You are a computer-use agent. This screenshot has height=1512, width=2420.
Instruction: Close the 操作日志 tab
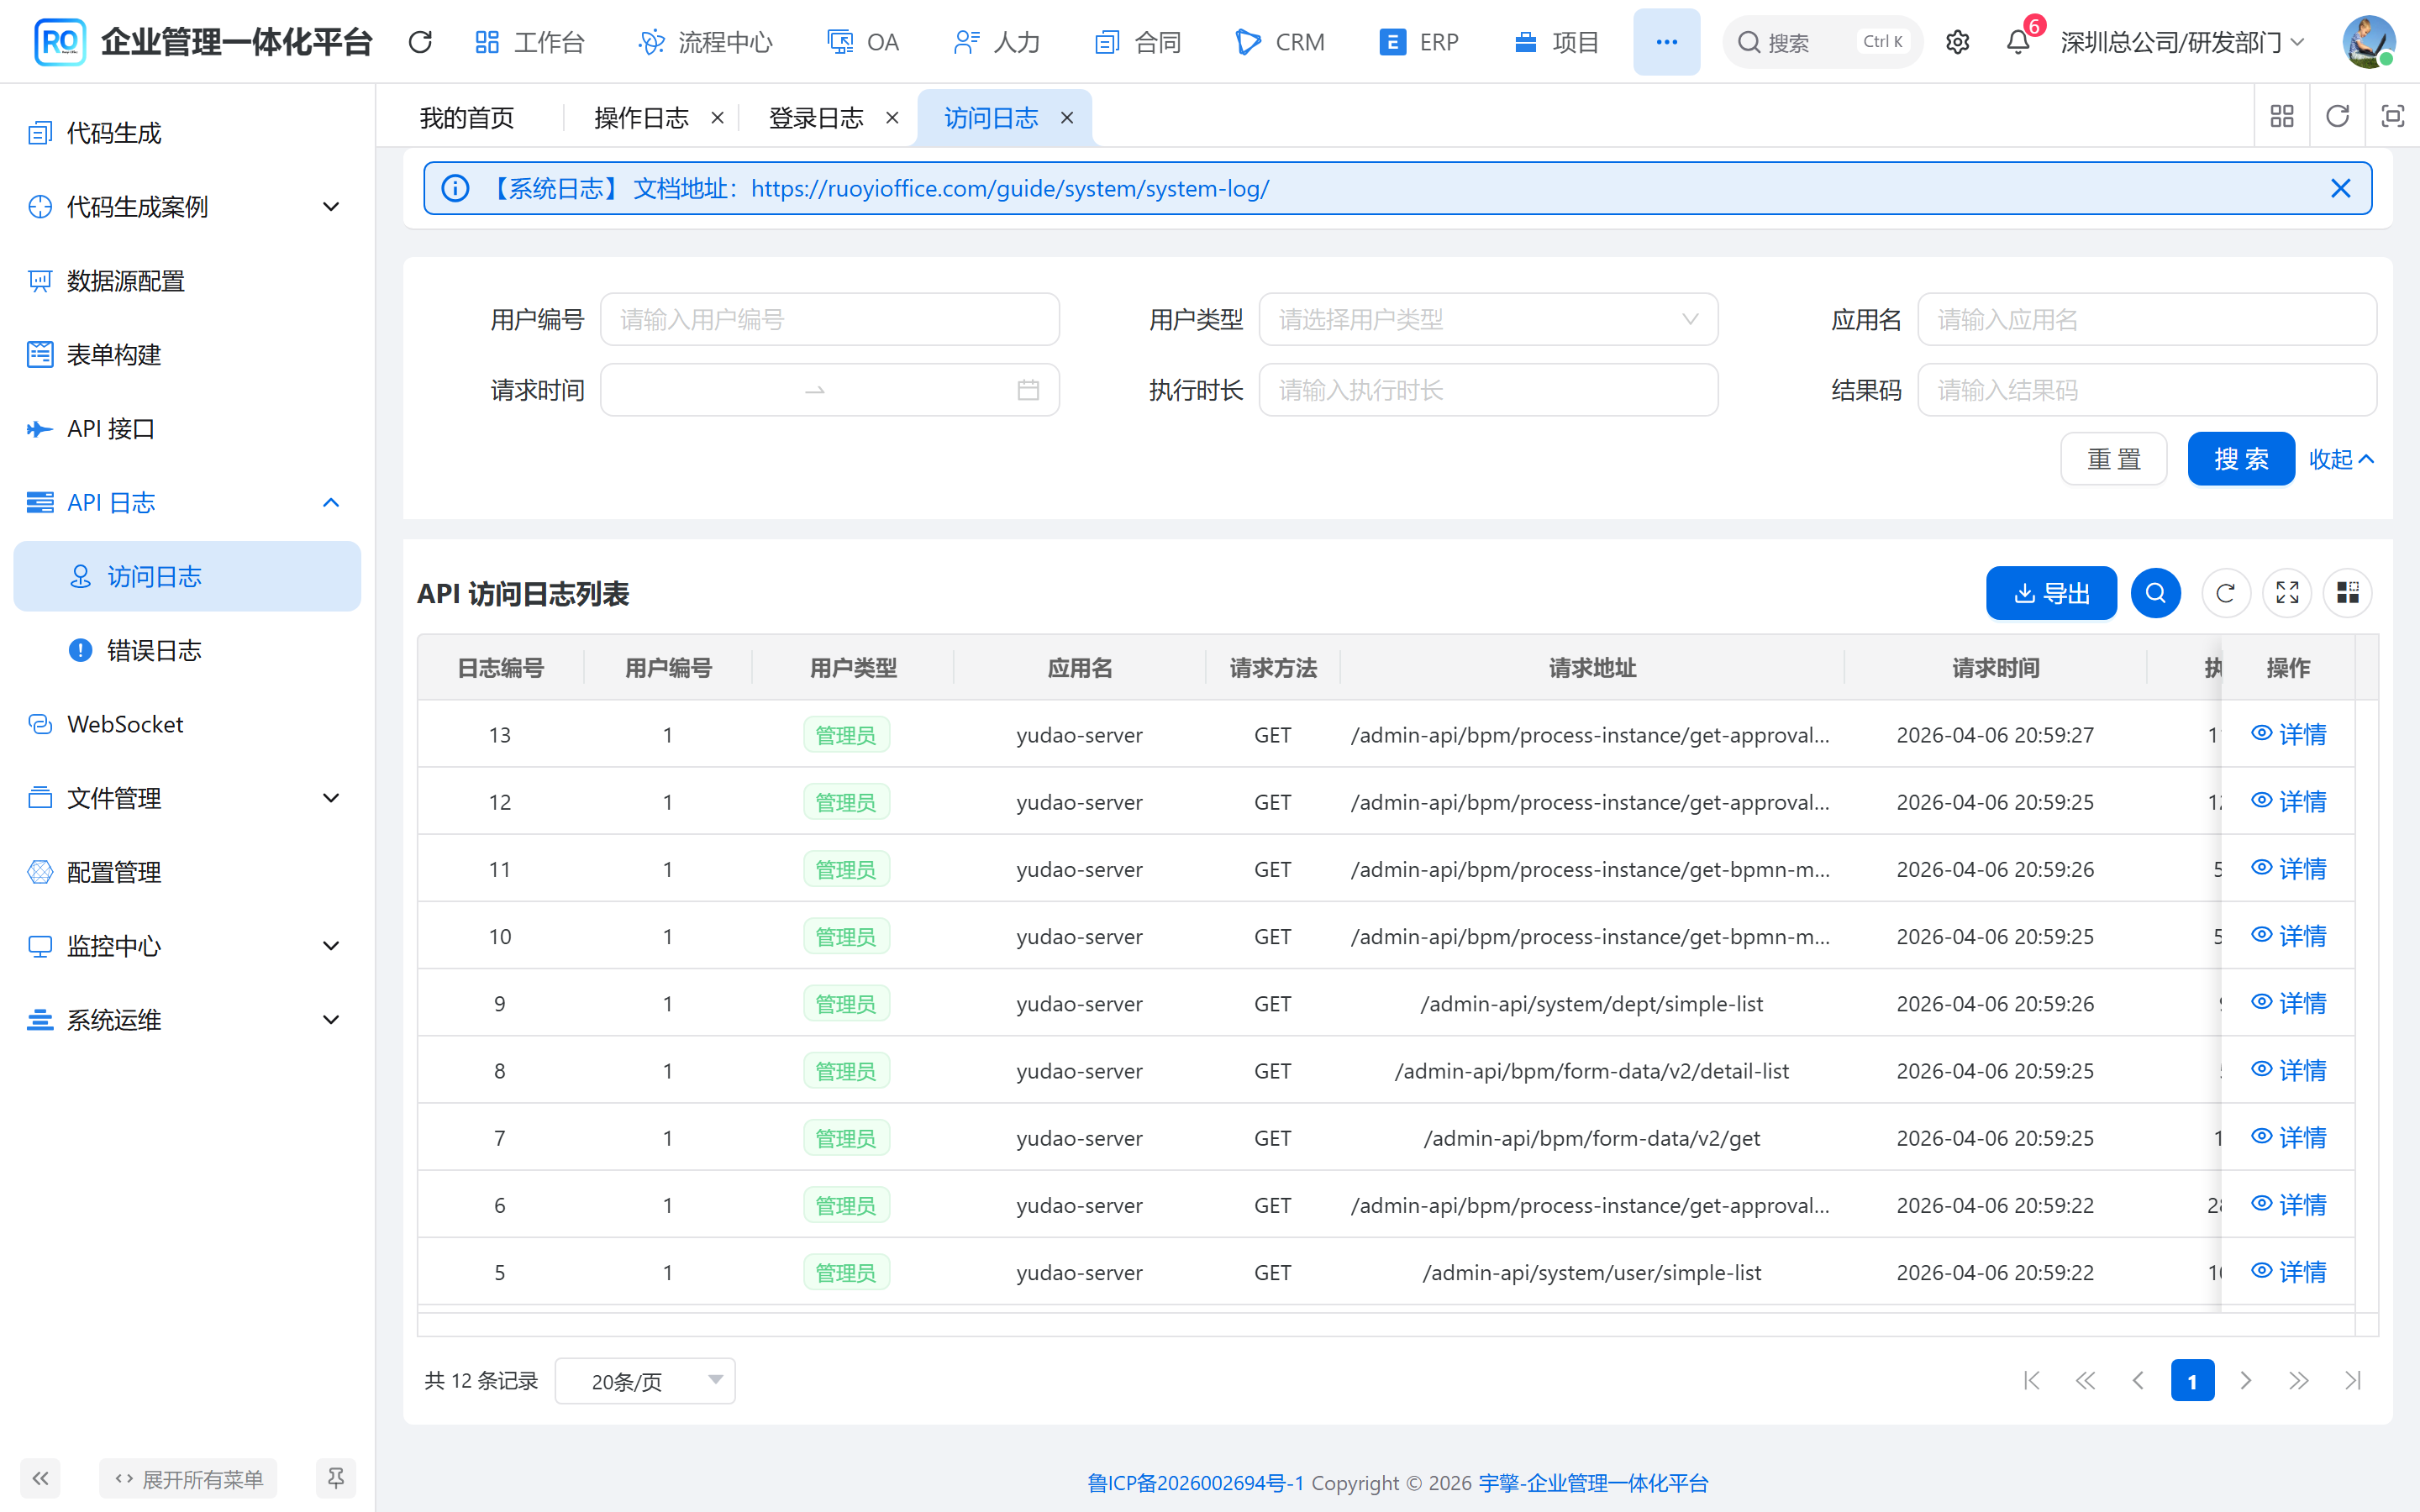tap(717, 118)
